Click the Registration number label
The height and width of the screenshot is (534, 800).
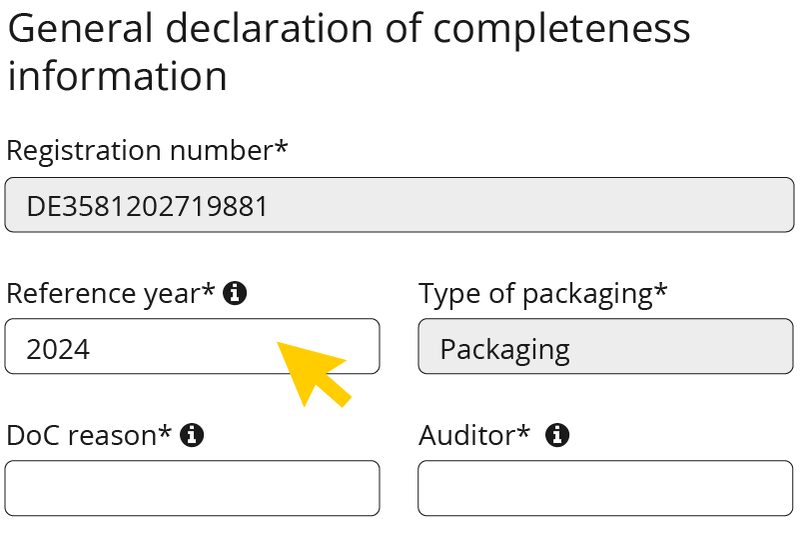tap(147, 151)
